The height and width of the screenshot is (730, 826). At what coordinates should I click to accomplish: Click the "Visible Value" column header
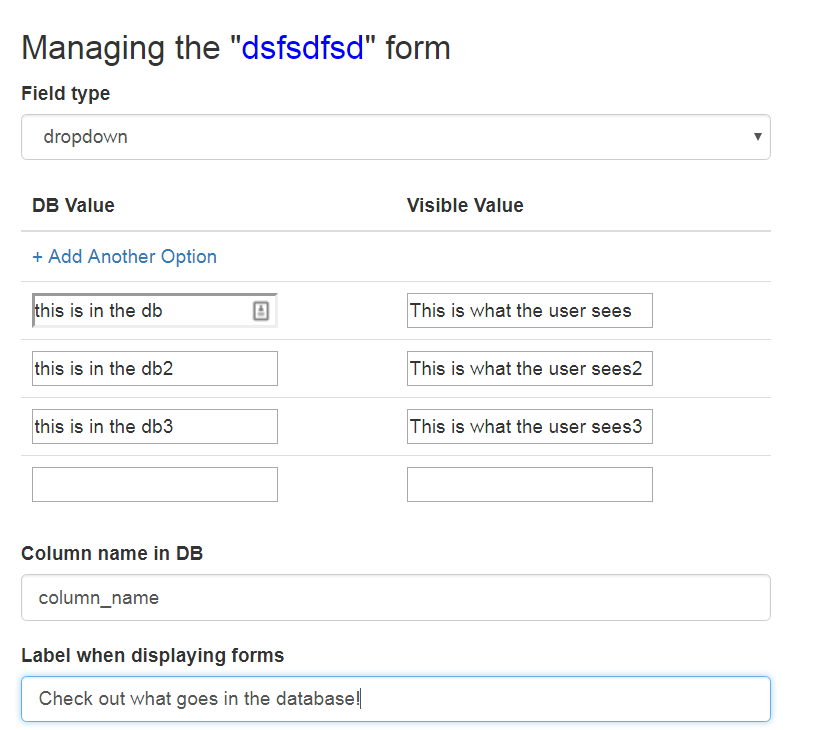[x=465, y=206]
